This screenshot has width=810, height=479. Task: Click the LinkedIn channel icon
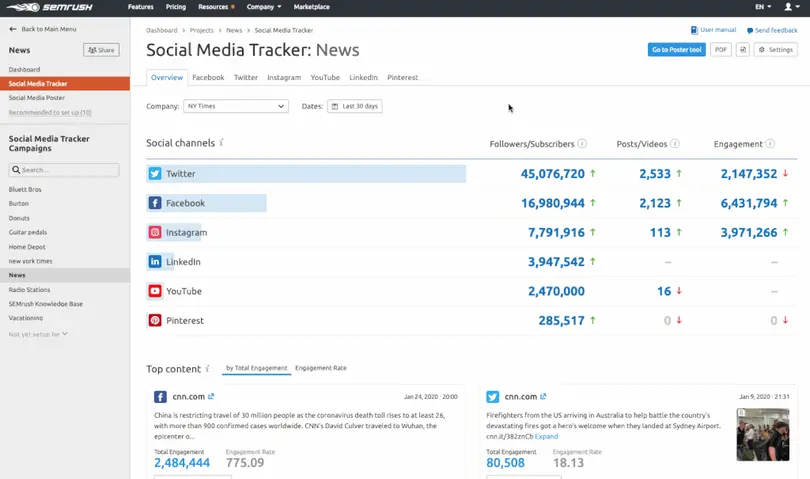coord(155,262)
